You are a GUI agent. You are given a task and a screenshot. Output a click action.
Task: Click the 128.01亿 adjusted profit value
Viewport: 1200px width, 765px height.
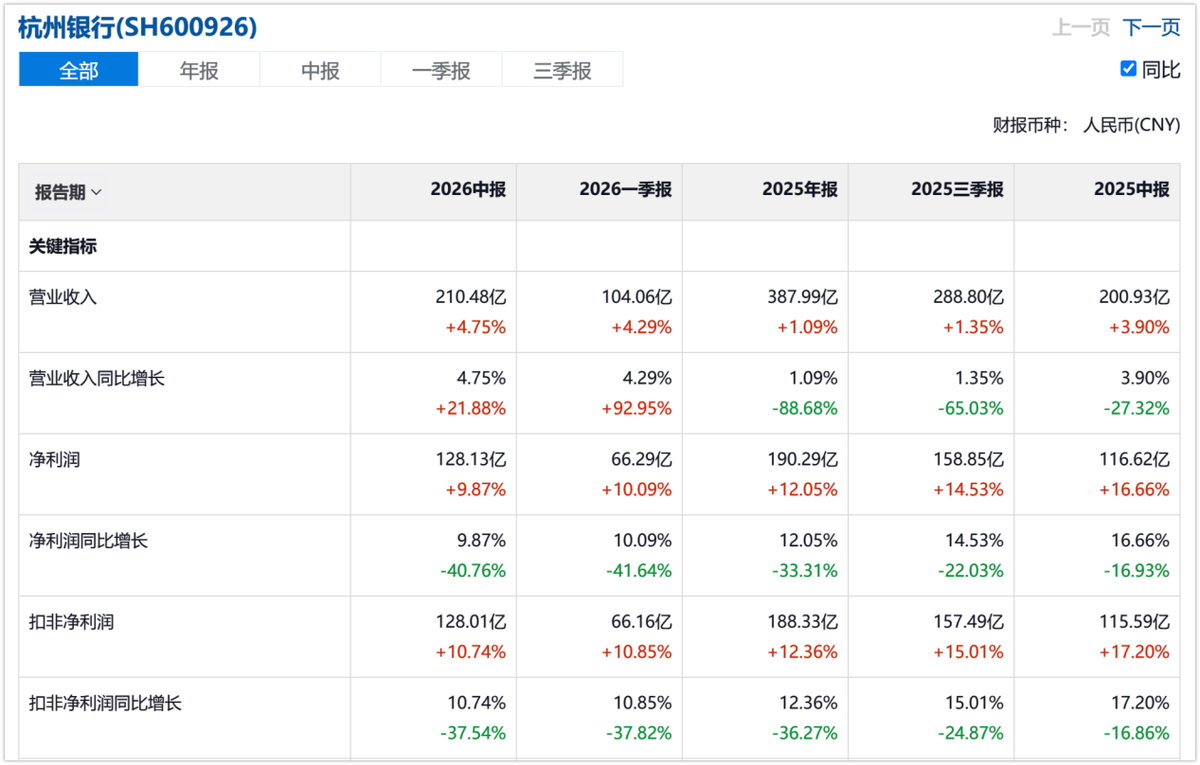tap(471, 622)
